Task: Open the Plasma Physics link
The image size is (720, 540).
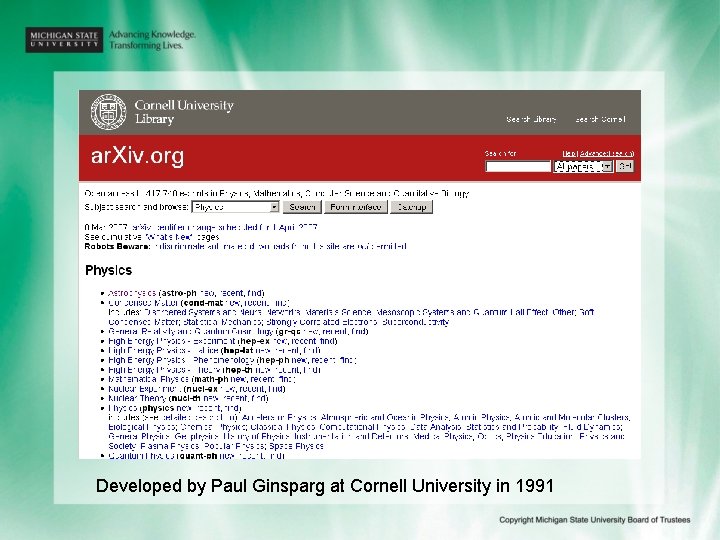Action: (x=170, y=446)
